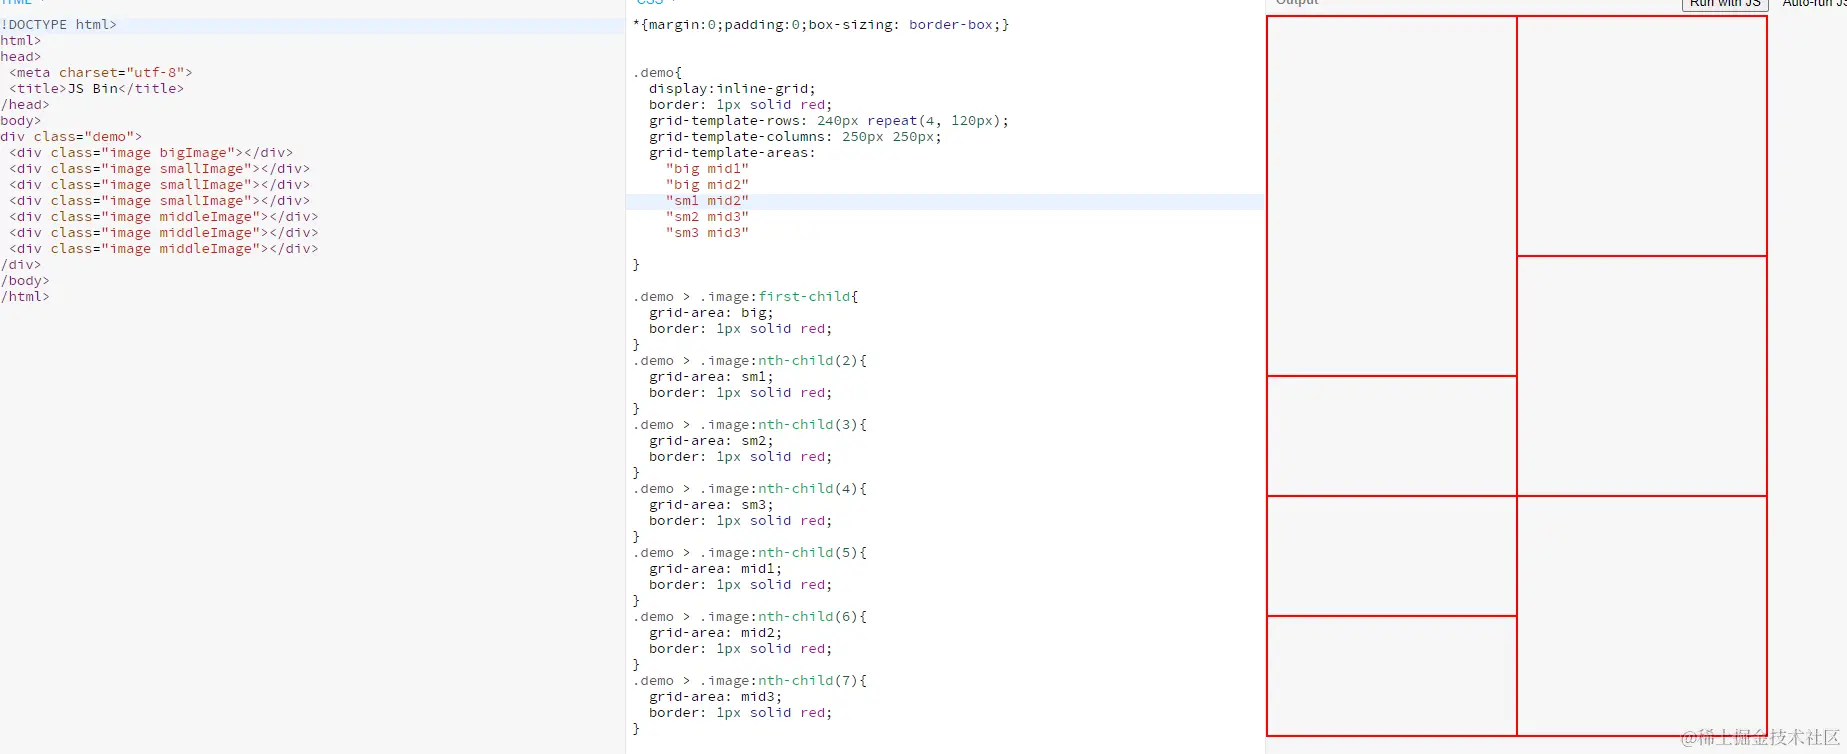Click the "<!DOCTYPE html>" line in HTML
Viewport: 1847px width, 754px height.
(58, 25)
